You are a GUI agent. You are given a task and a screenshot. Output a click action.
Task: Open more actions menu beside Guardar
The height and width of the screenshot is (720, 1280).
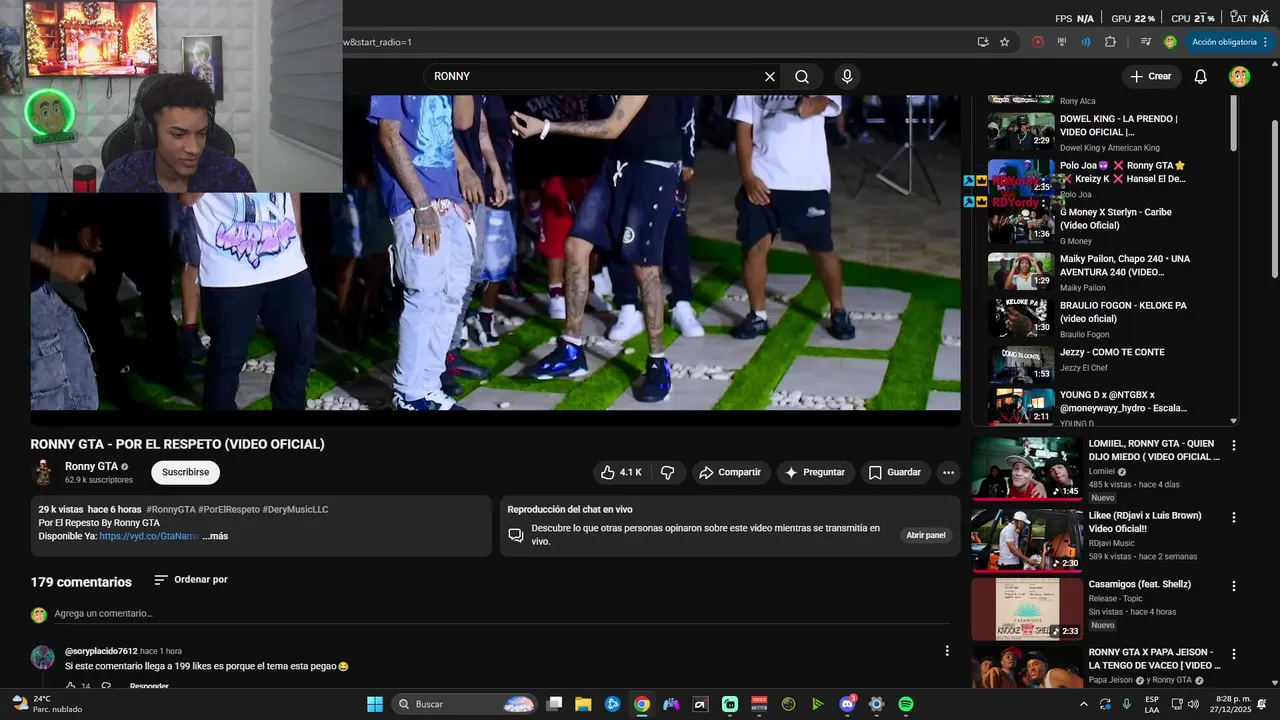tap(948, 472)
